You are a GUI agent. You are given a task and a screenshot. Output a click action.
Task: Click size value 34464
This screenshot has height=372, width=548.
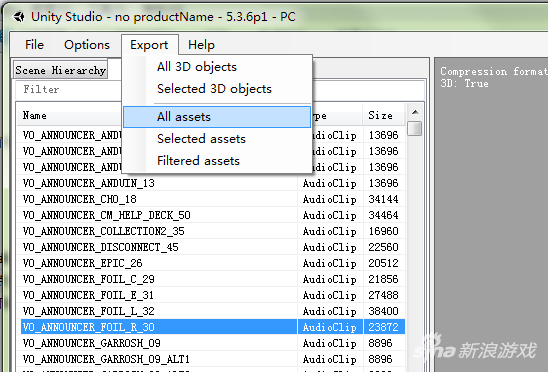[383, 215]
